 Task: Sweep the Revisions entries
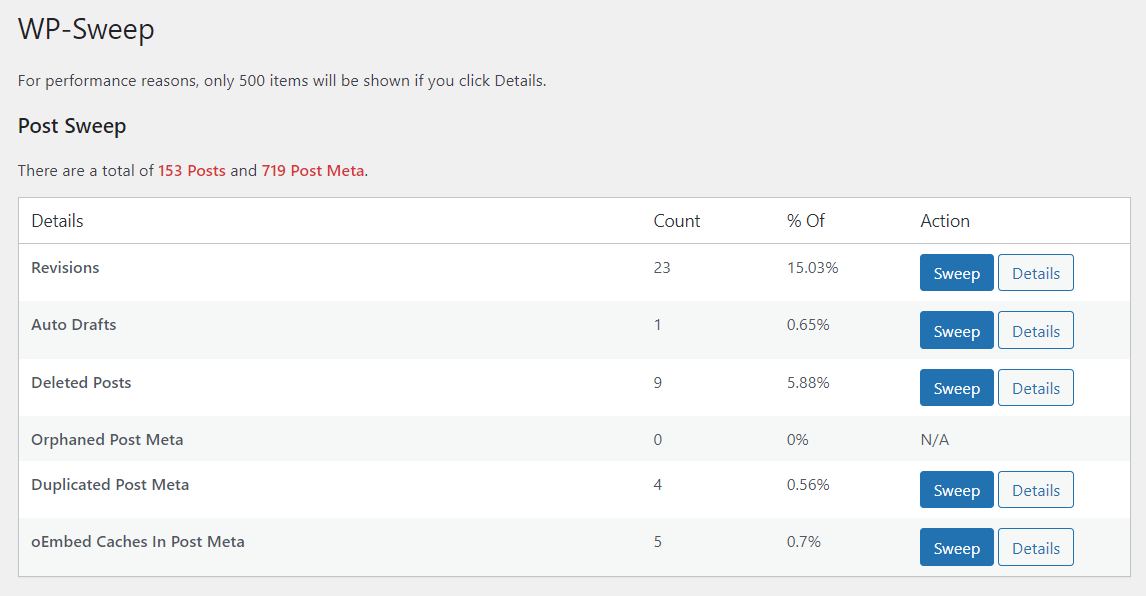[956, 273]
